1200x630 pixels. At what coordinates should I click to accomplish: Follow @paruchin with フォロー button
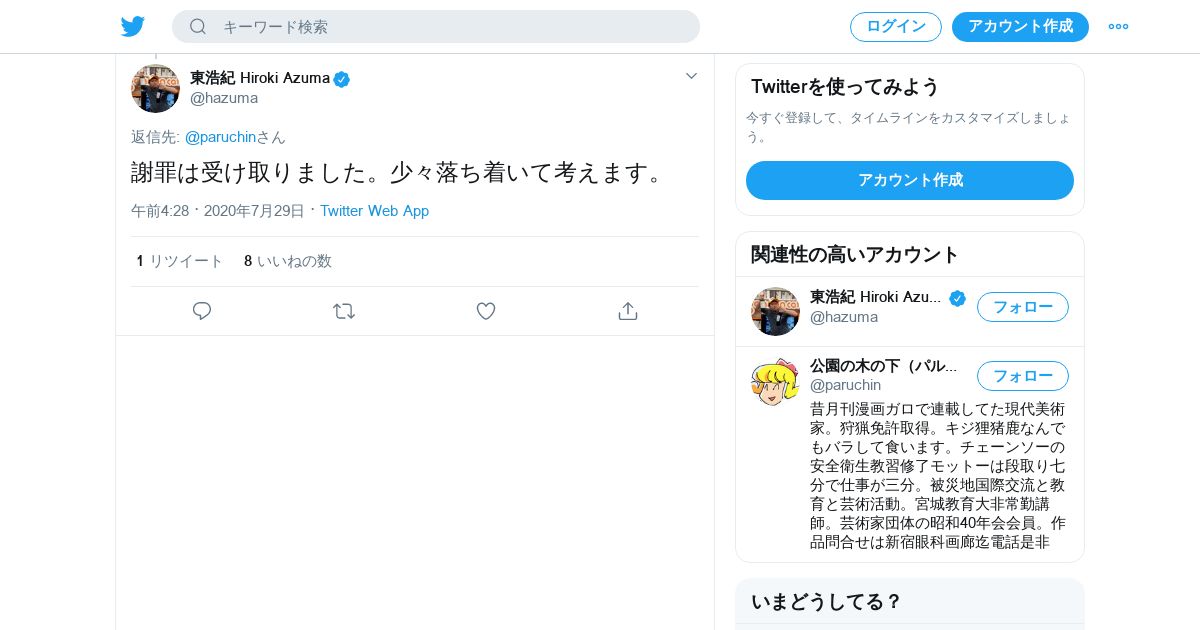tap(1022, 376)
